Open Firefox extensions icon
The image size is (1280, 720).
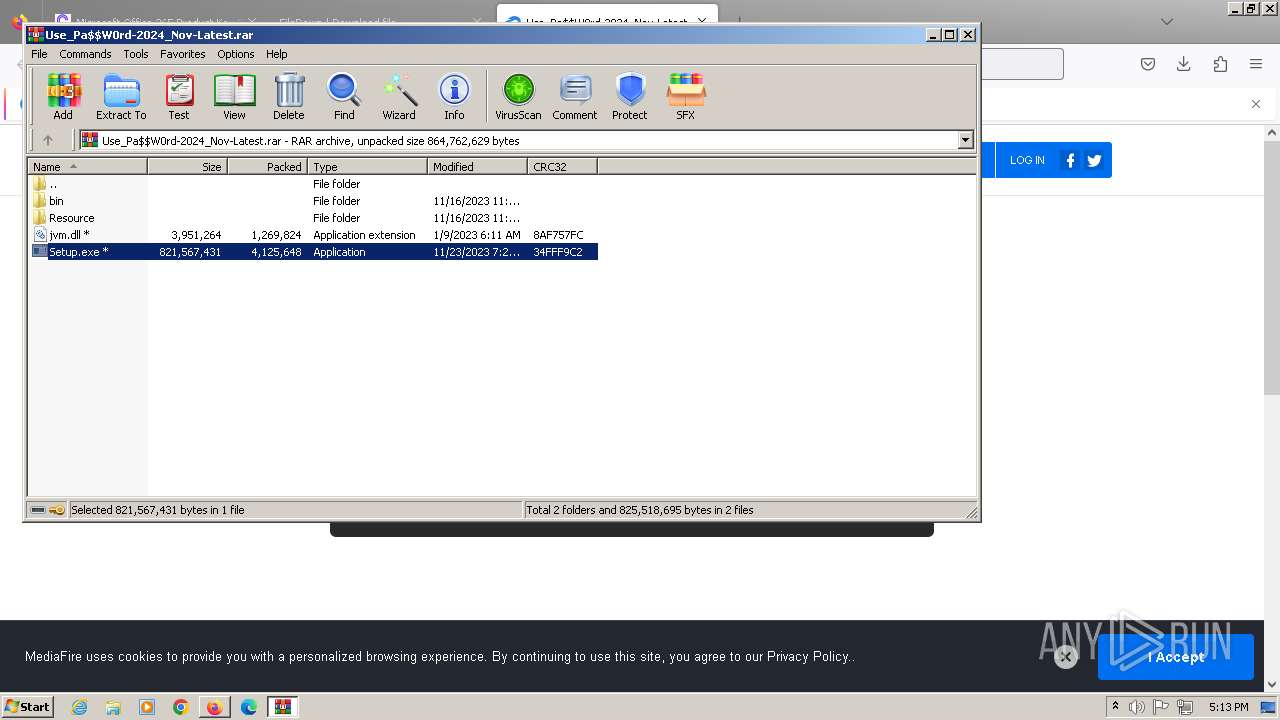(1220, 64)
